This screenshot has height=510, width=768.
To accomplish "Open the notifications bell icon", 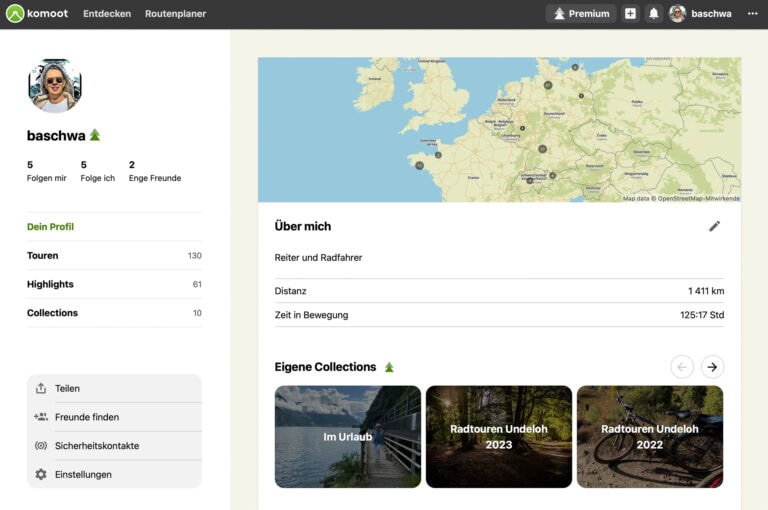I will tap(653, 14).
